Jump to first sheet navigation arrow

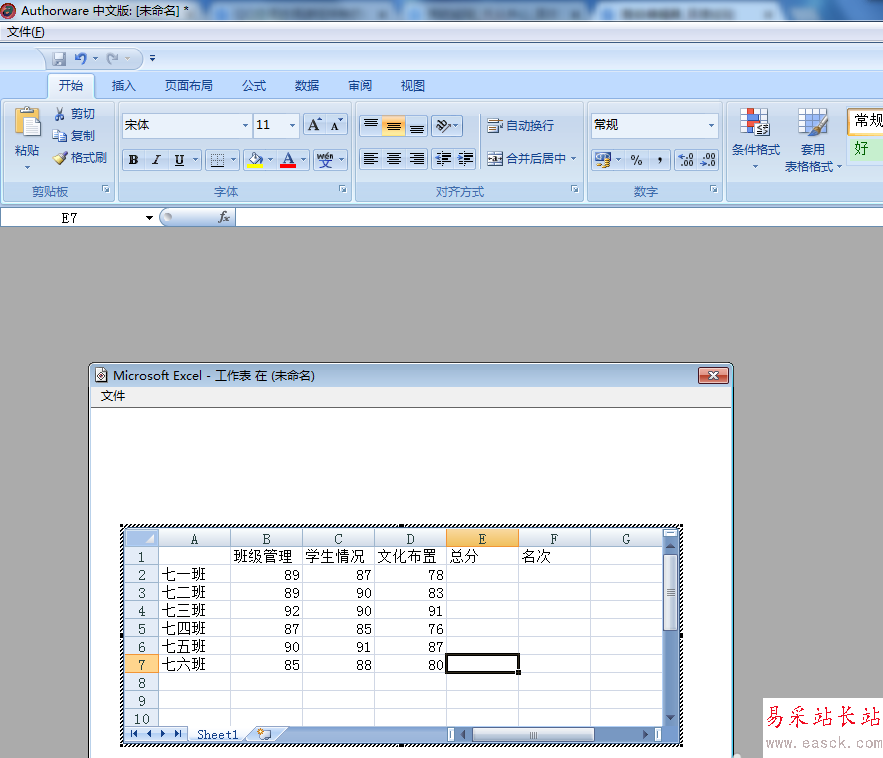click(x=134, y=734)
